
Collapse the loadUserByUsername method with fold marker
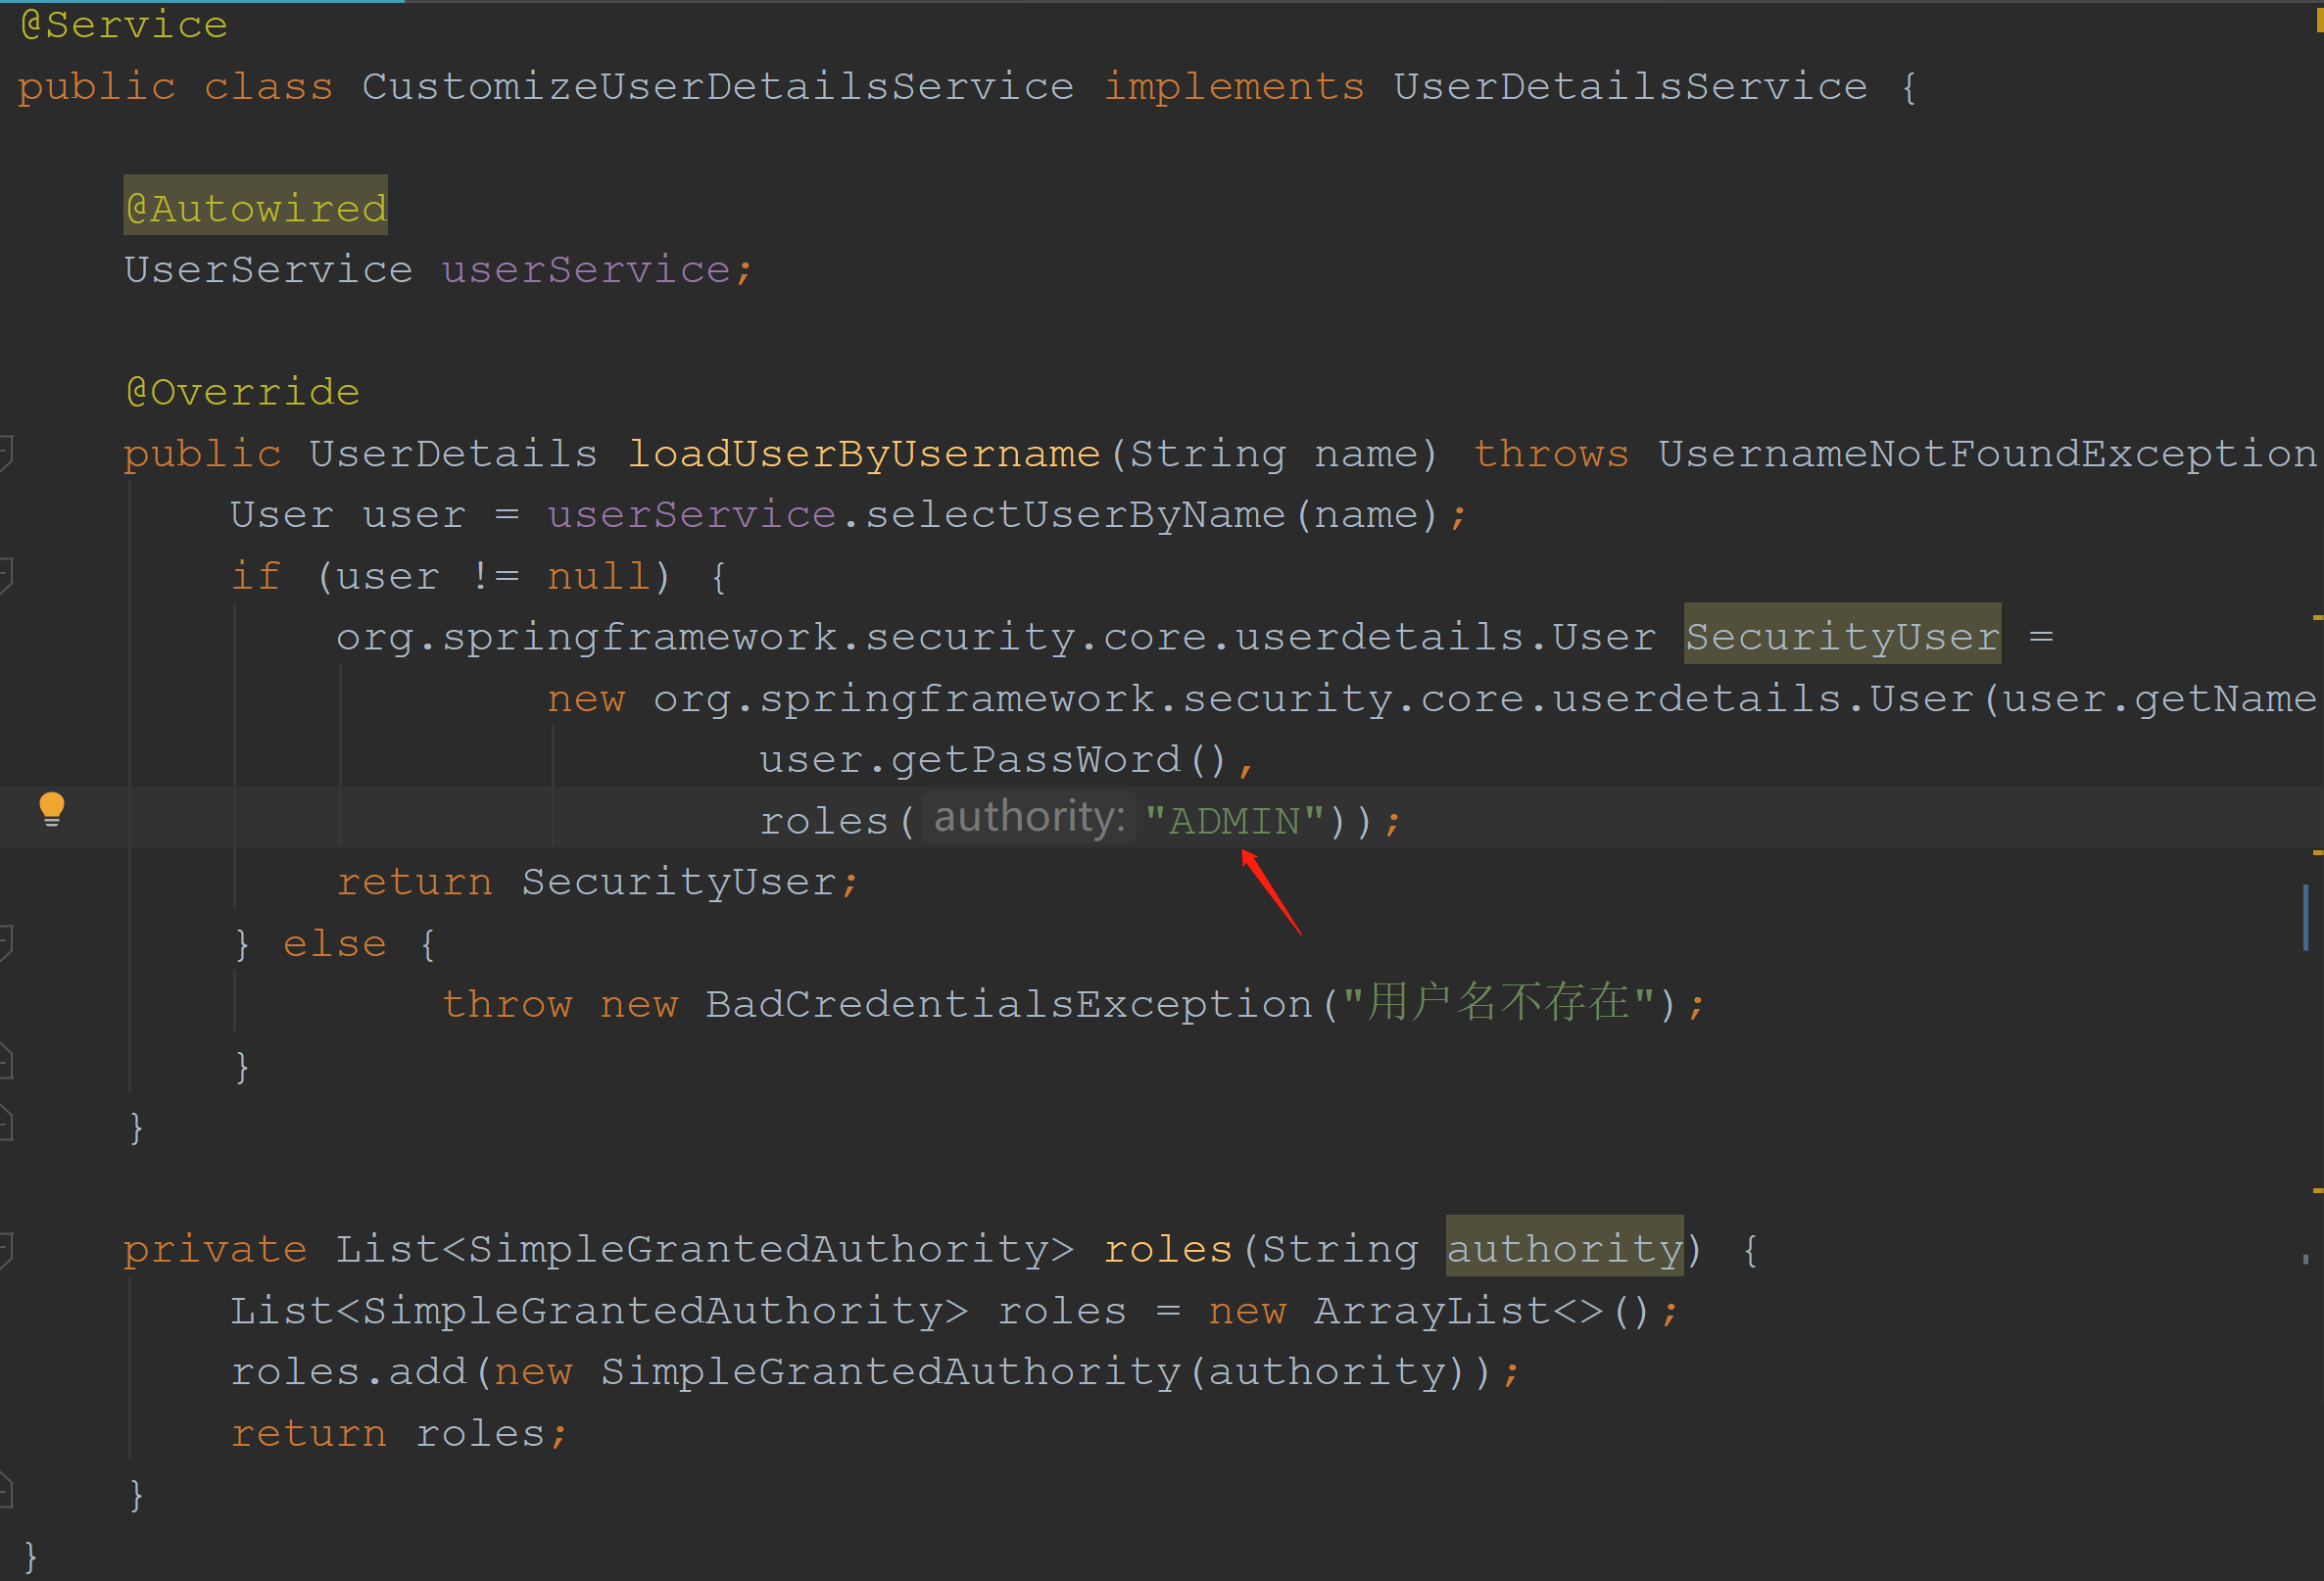click(5, 453)
